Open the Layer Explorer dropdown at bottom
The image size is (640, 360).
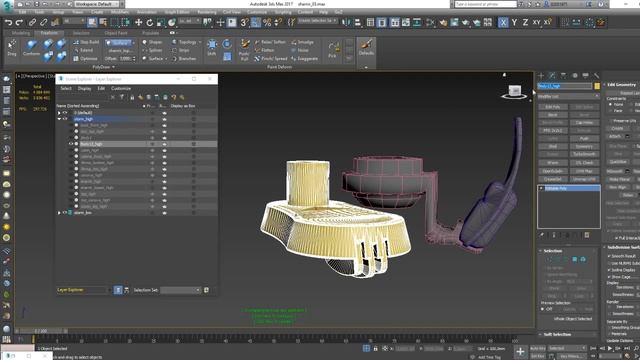click(83, 290)
